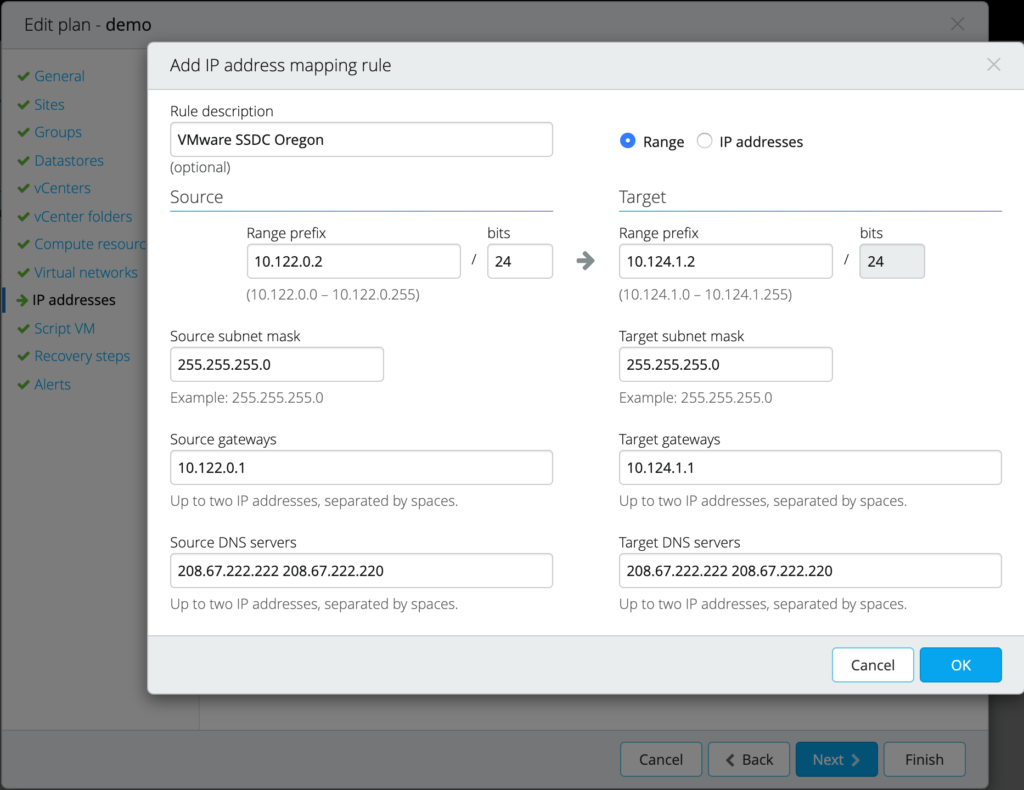Click the source-to-target arrow icon
Screen dimensions: 1024x790
point(586,261)
